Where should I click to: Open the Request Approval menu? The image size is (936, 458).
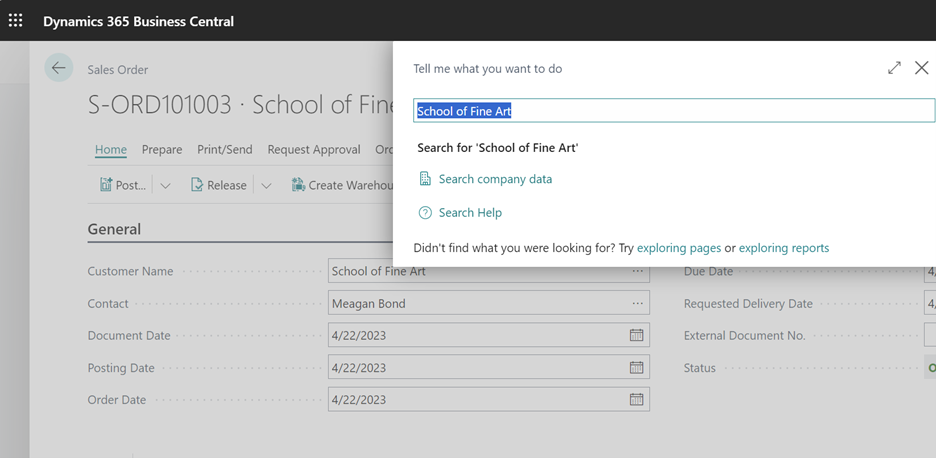point(314,149)
